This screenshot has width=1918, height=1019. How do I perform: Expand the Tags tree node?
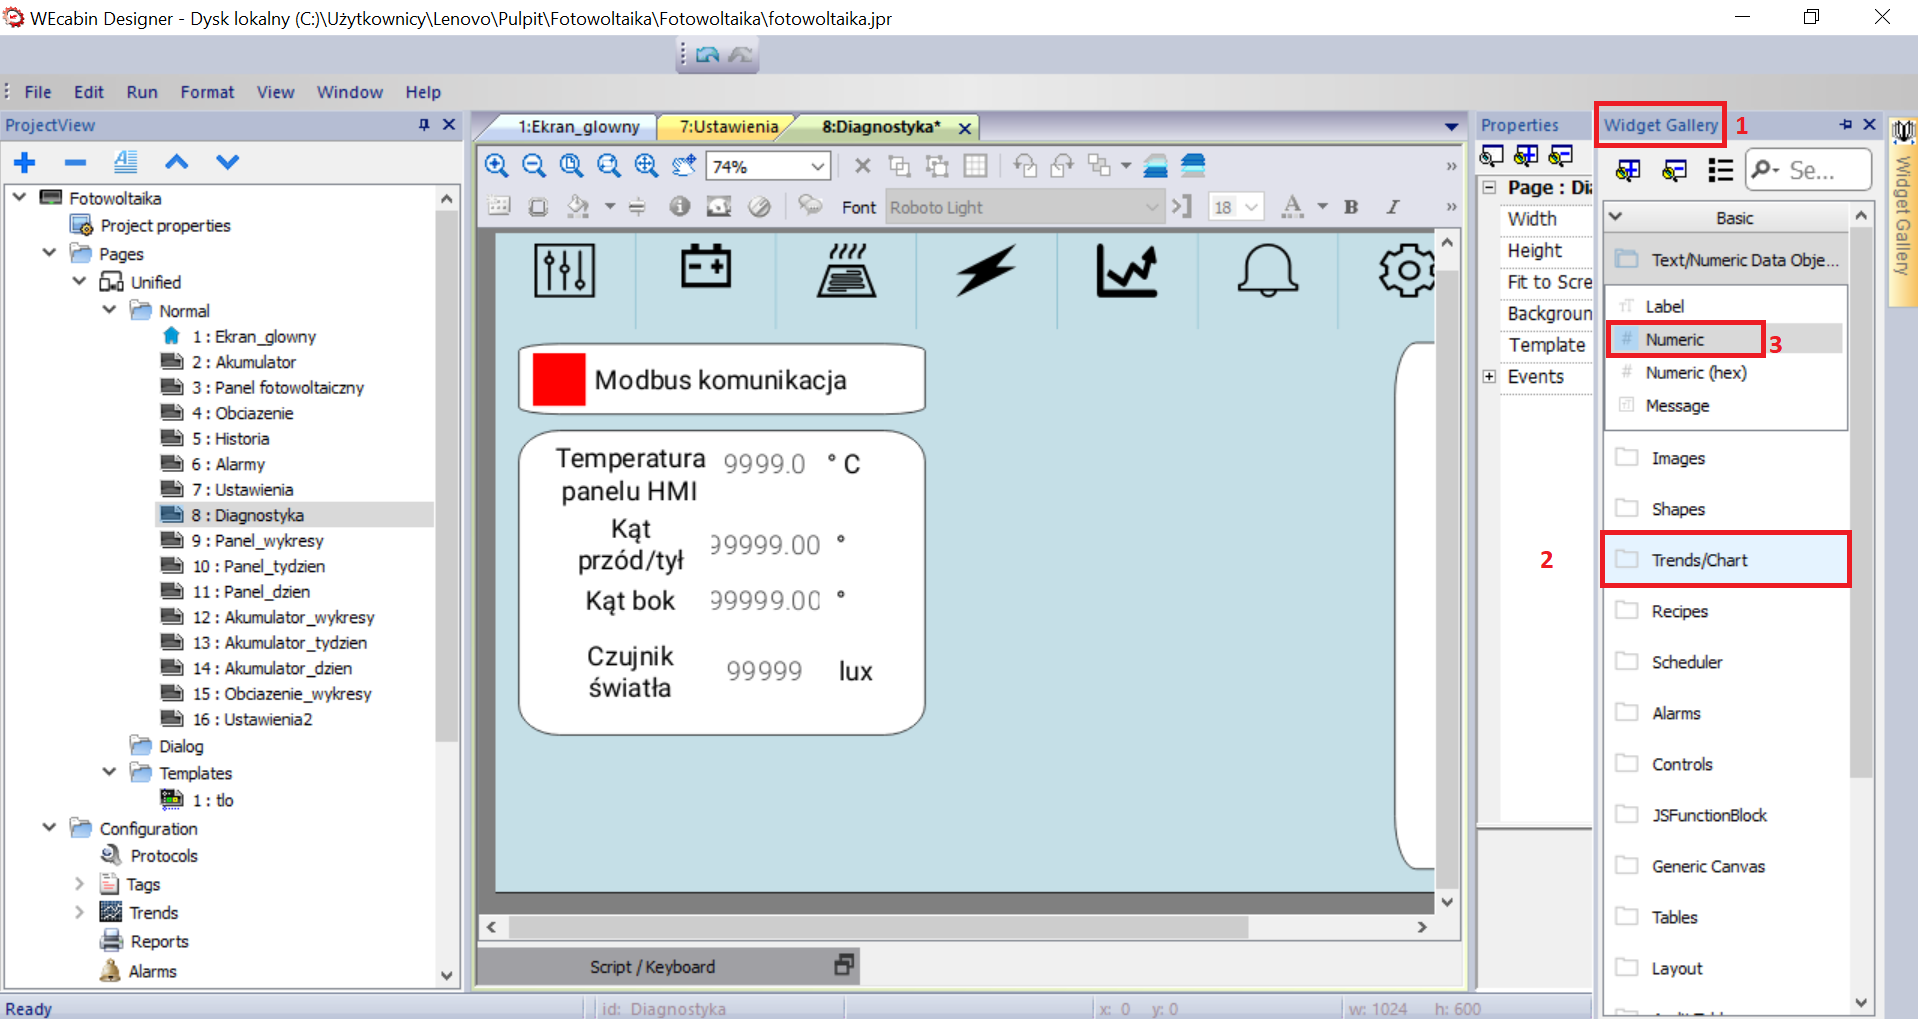tap(79, 884)
